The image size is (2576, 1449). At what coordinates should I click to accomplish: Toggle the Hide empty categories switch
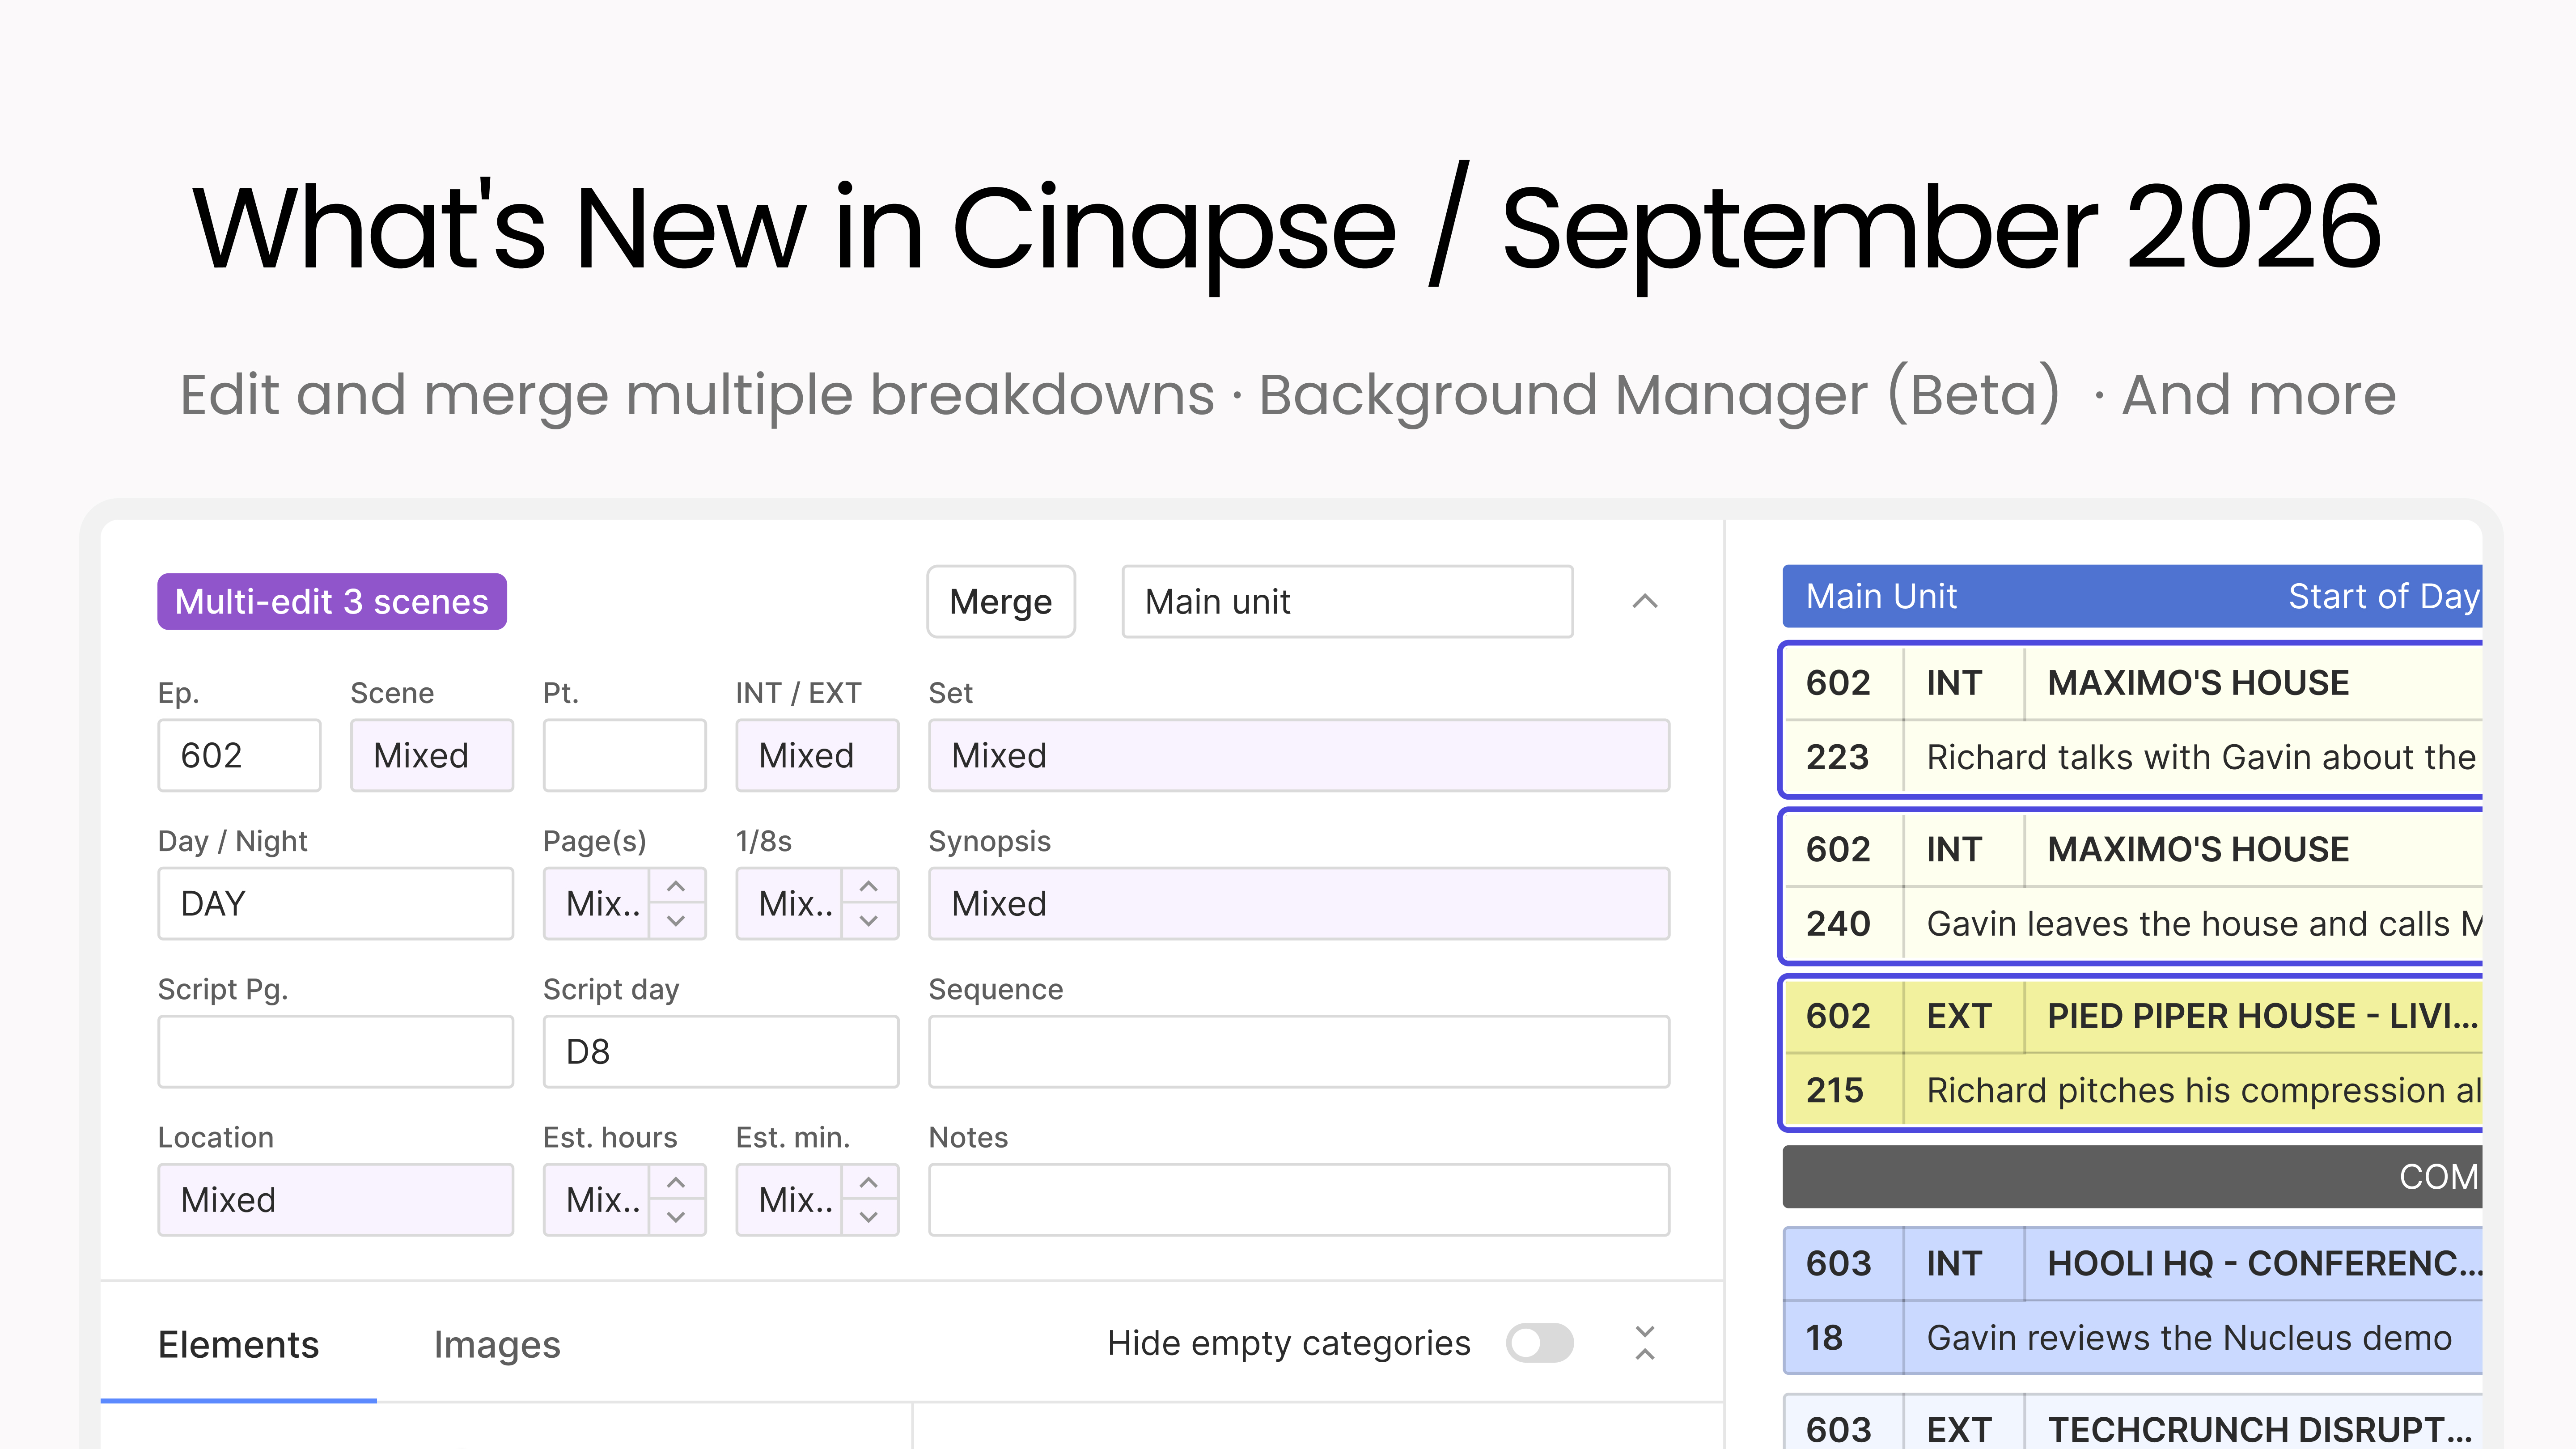[1540, 1343]
